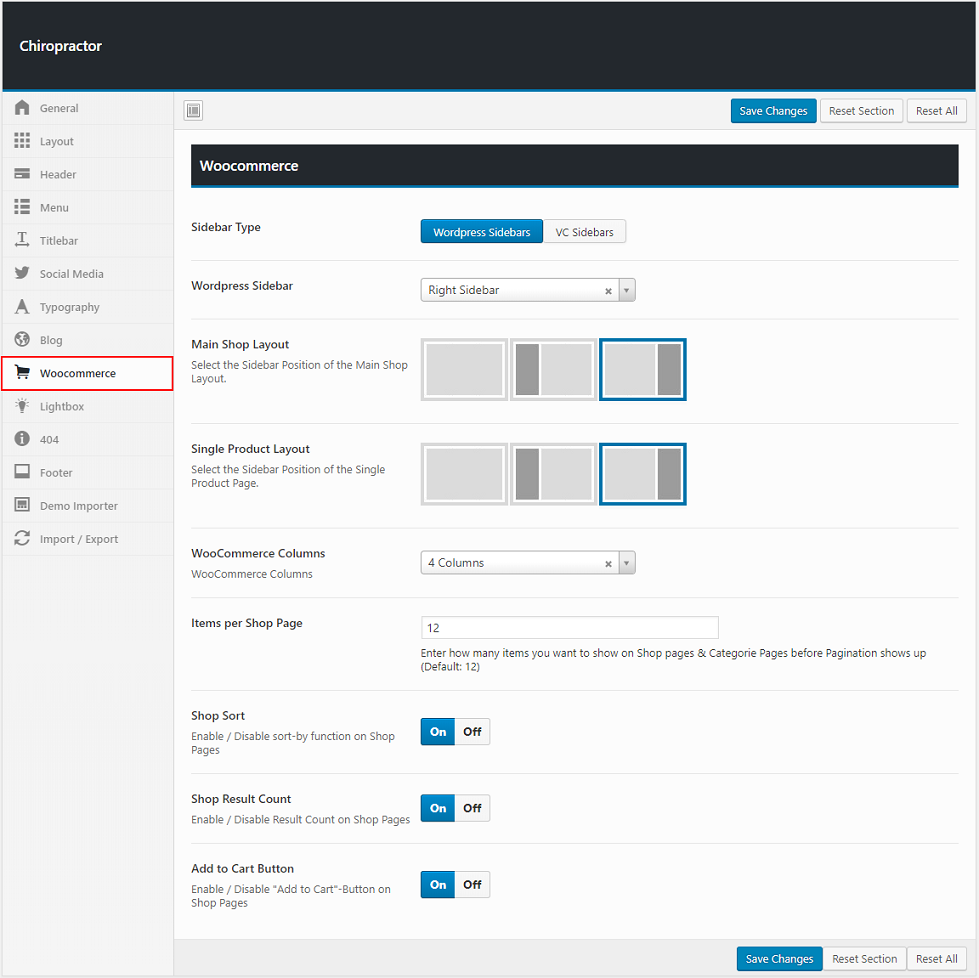Screen dimensions: 979x978
Task: Disable the Add to Cart Button option
Action: 472,885
